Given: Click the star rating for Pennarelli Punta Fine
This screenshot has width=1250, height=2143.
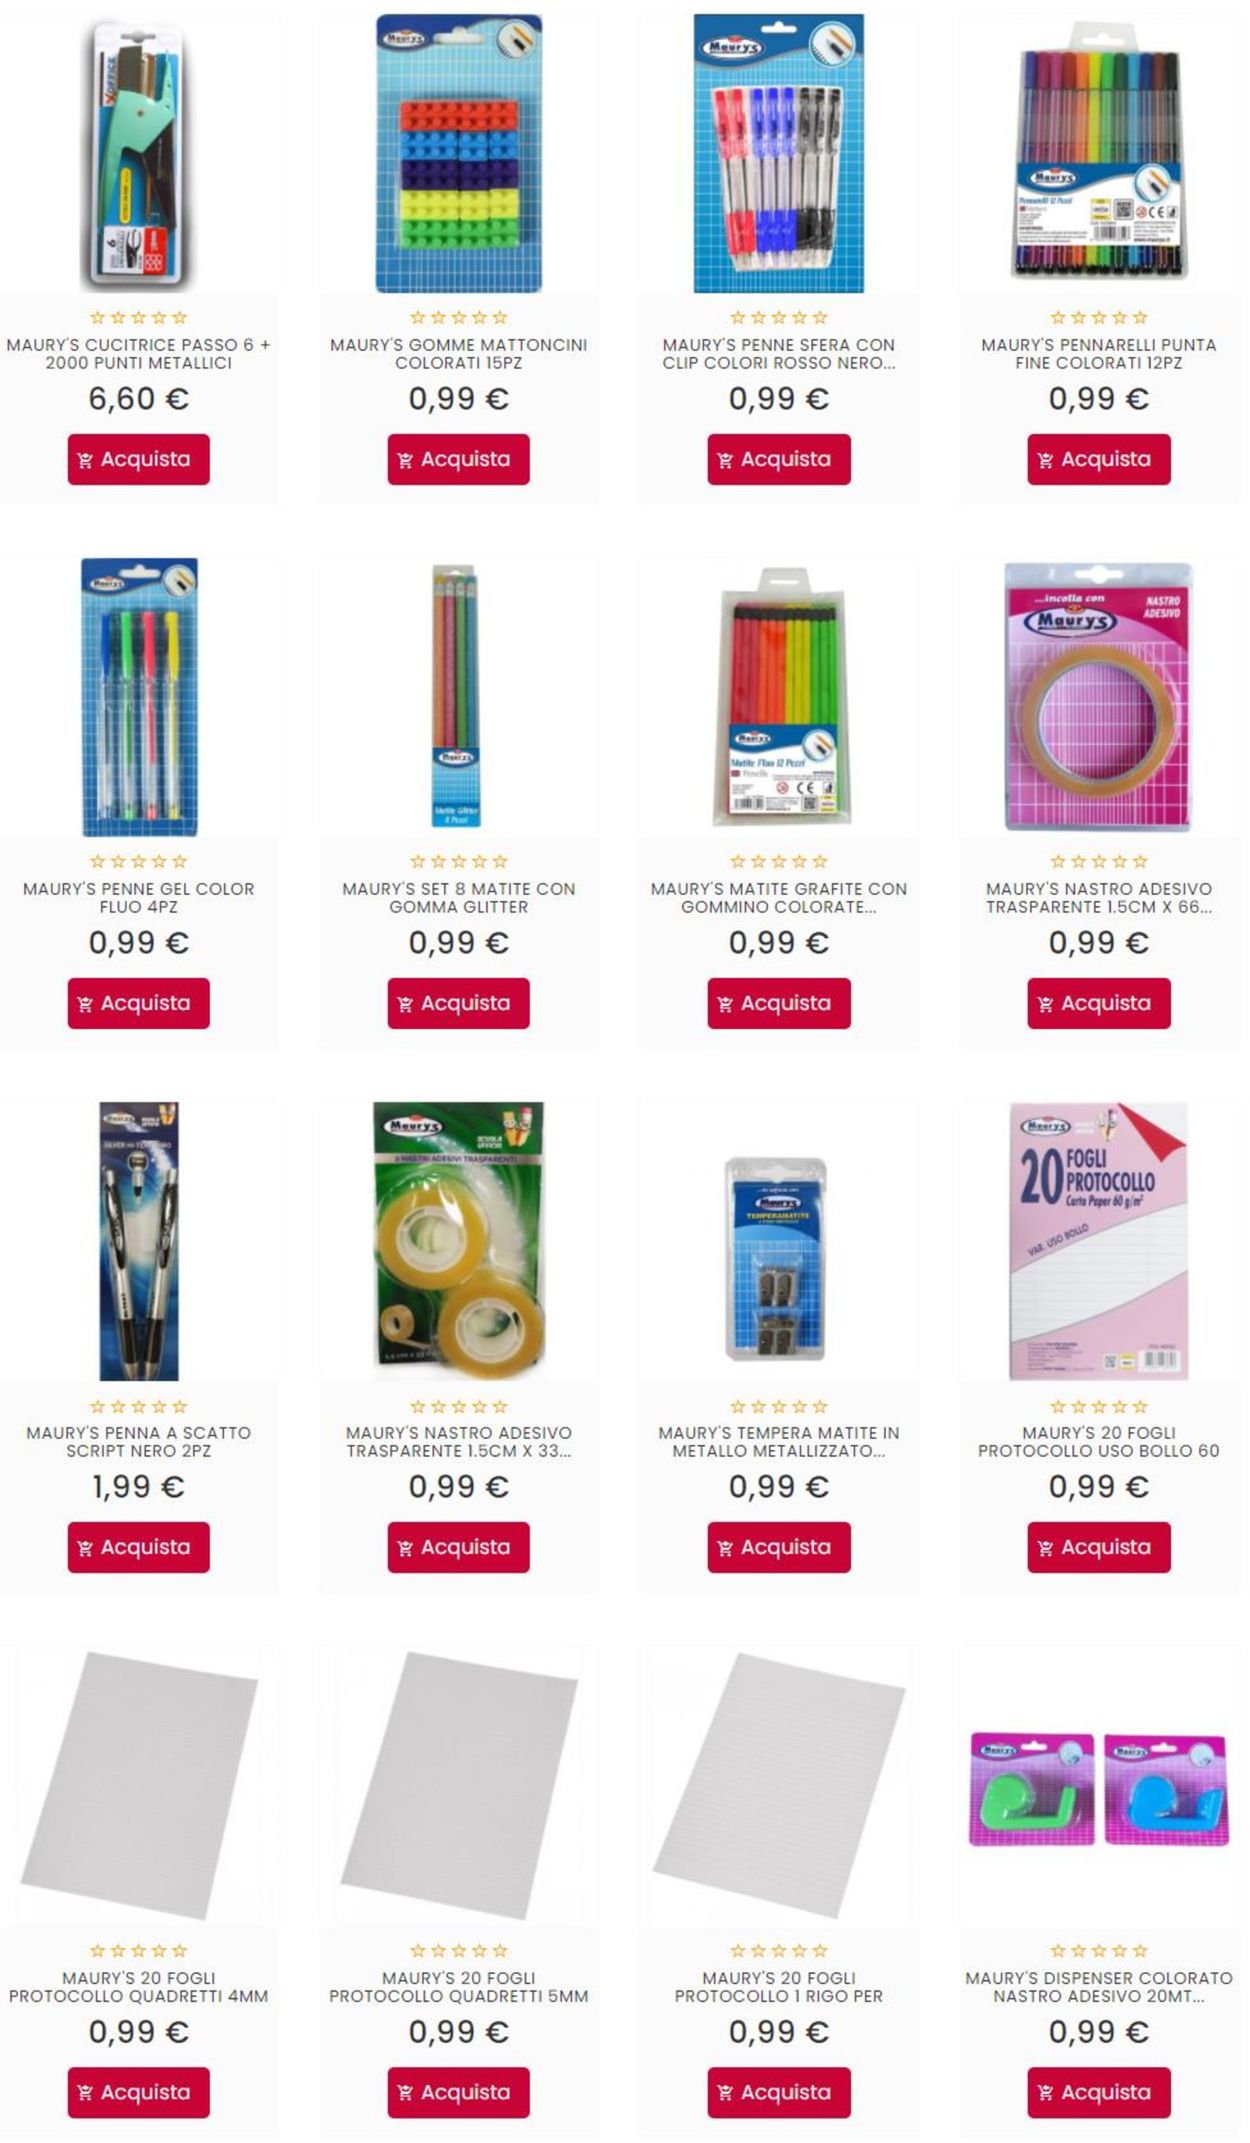Looking at the screenshot, I should [1099, 318].
